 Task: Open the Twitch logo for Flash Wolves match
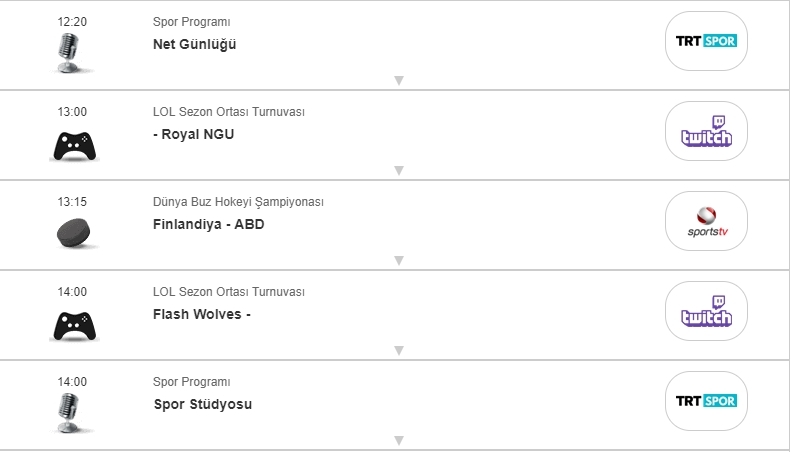(706, 311)
